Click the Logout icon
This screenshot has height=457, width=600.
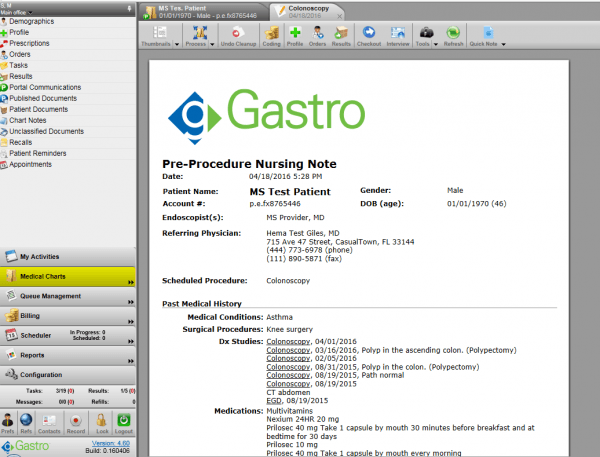124,423
